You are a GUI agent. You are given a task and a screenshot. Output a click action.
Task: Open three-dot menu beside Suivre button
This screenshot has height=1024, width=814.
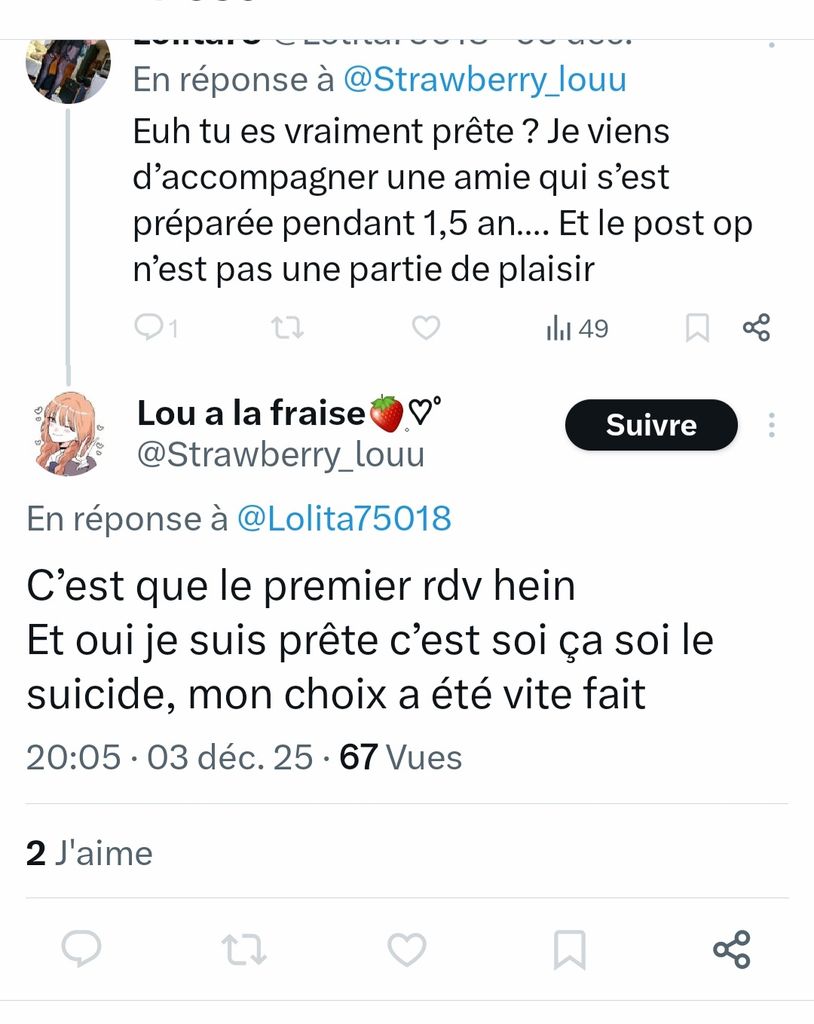tap(772, 426)
